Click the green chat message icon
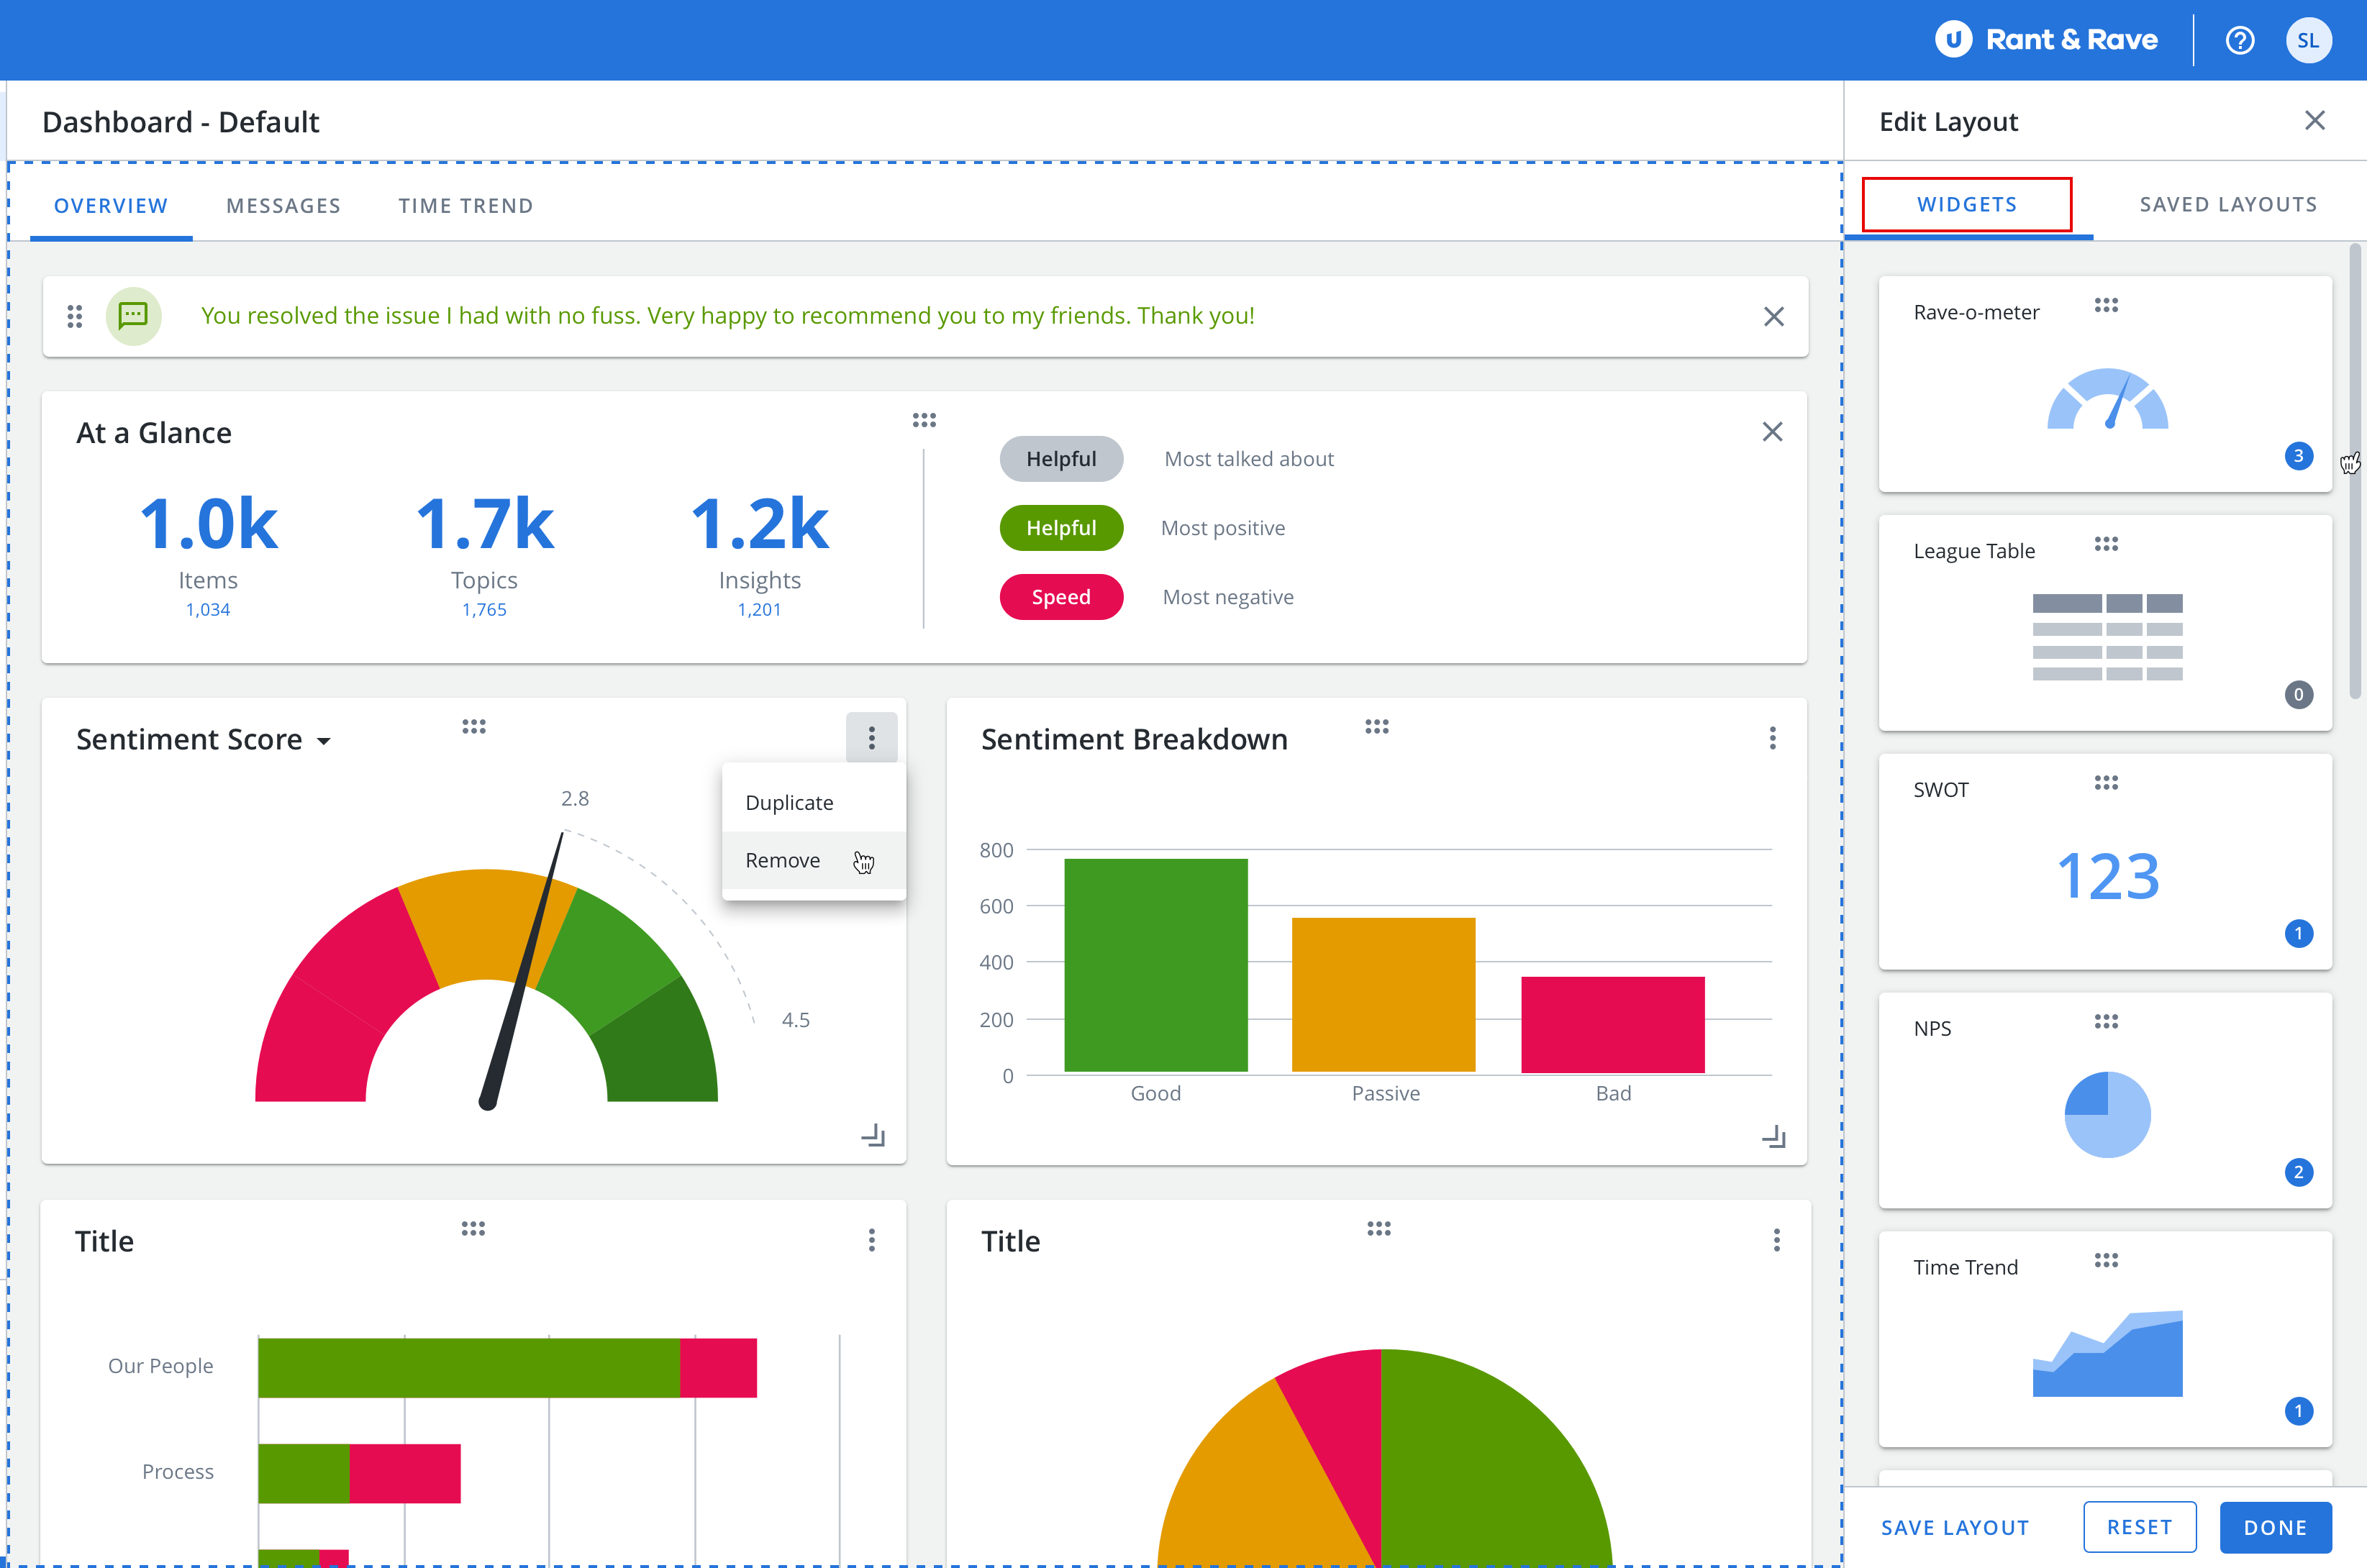The height and width of the screenshot is (1568, 2367). pos(133,316)
